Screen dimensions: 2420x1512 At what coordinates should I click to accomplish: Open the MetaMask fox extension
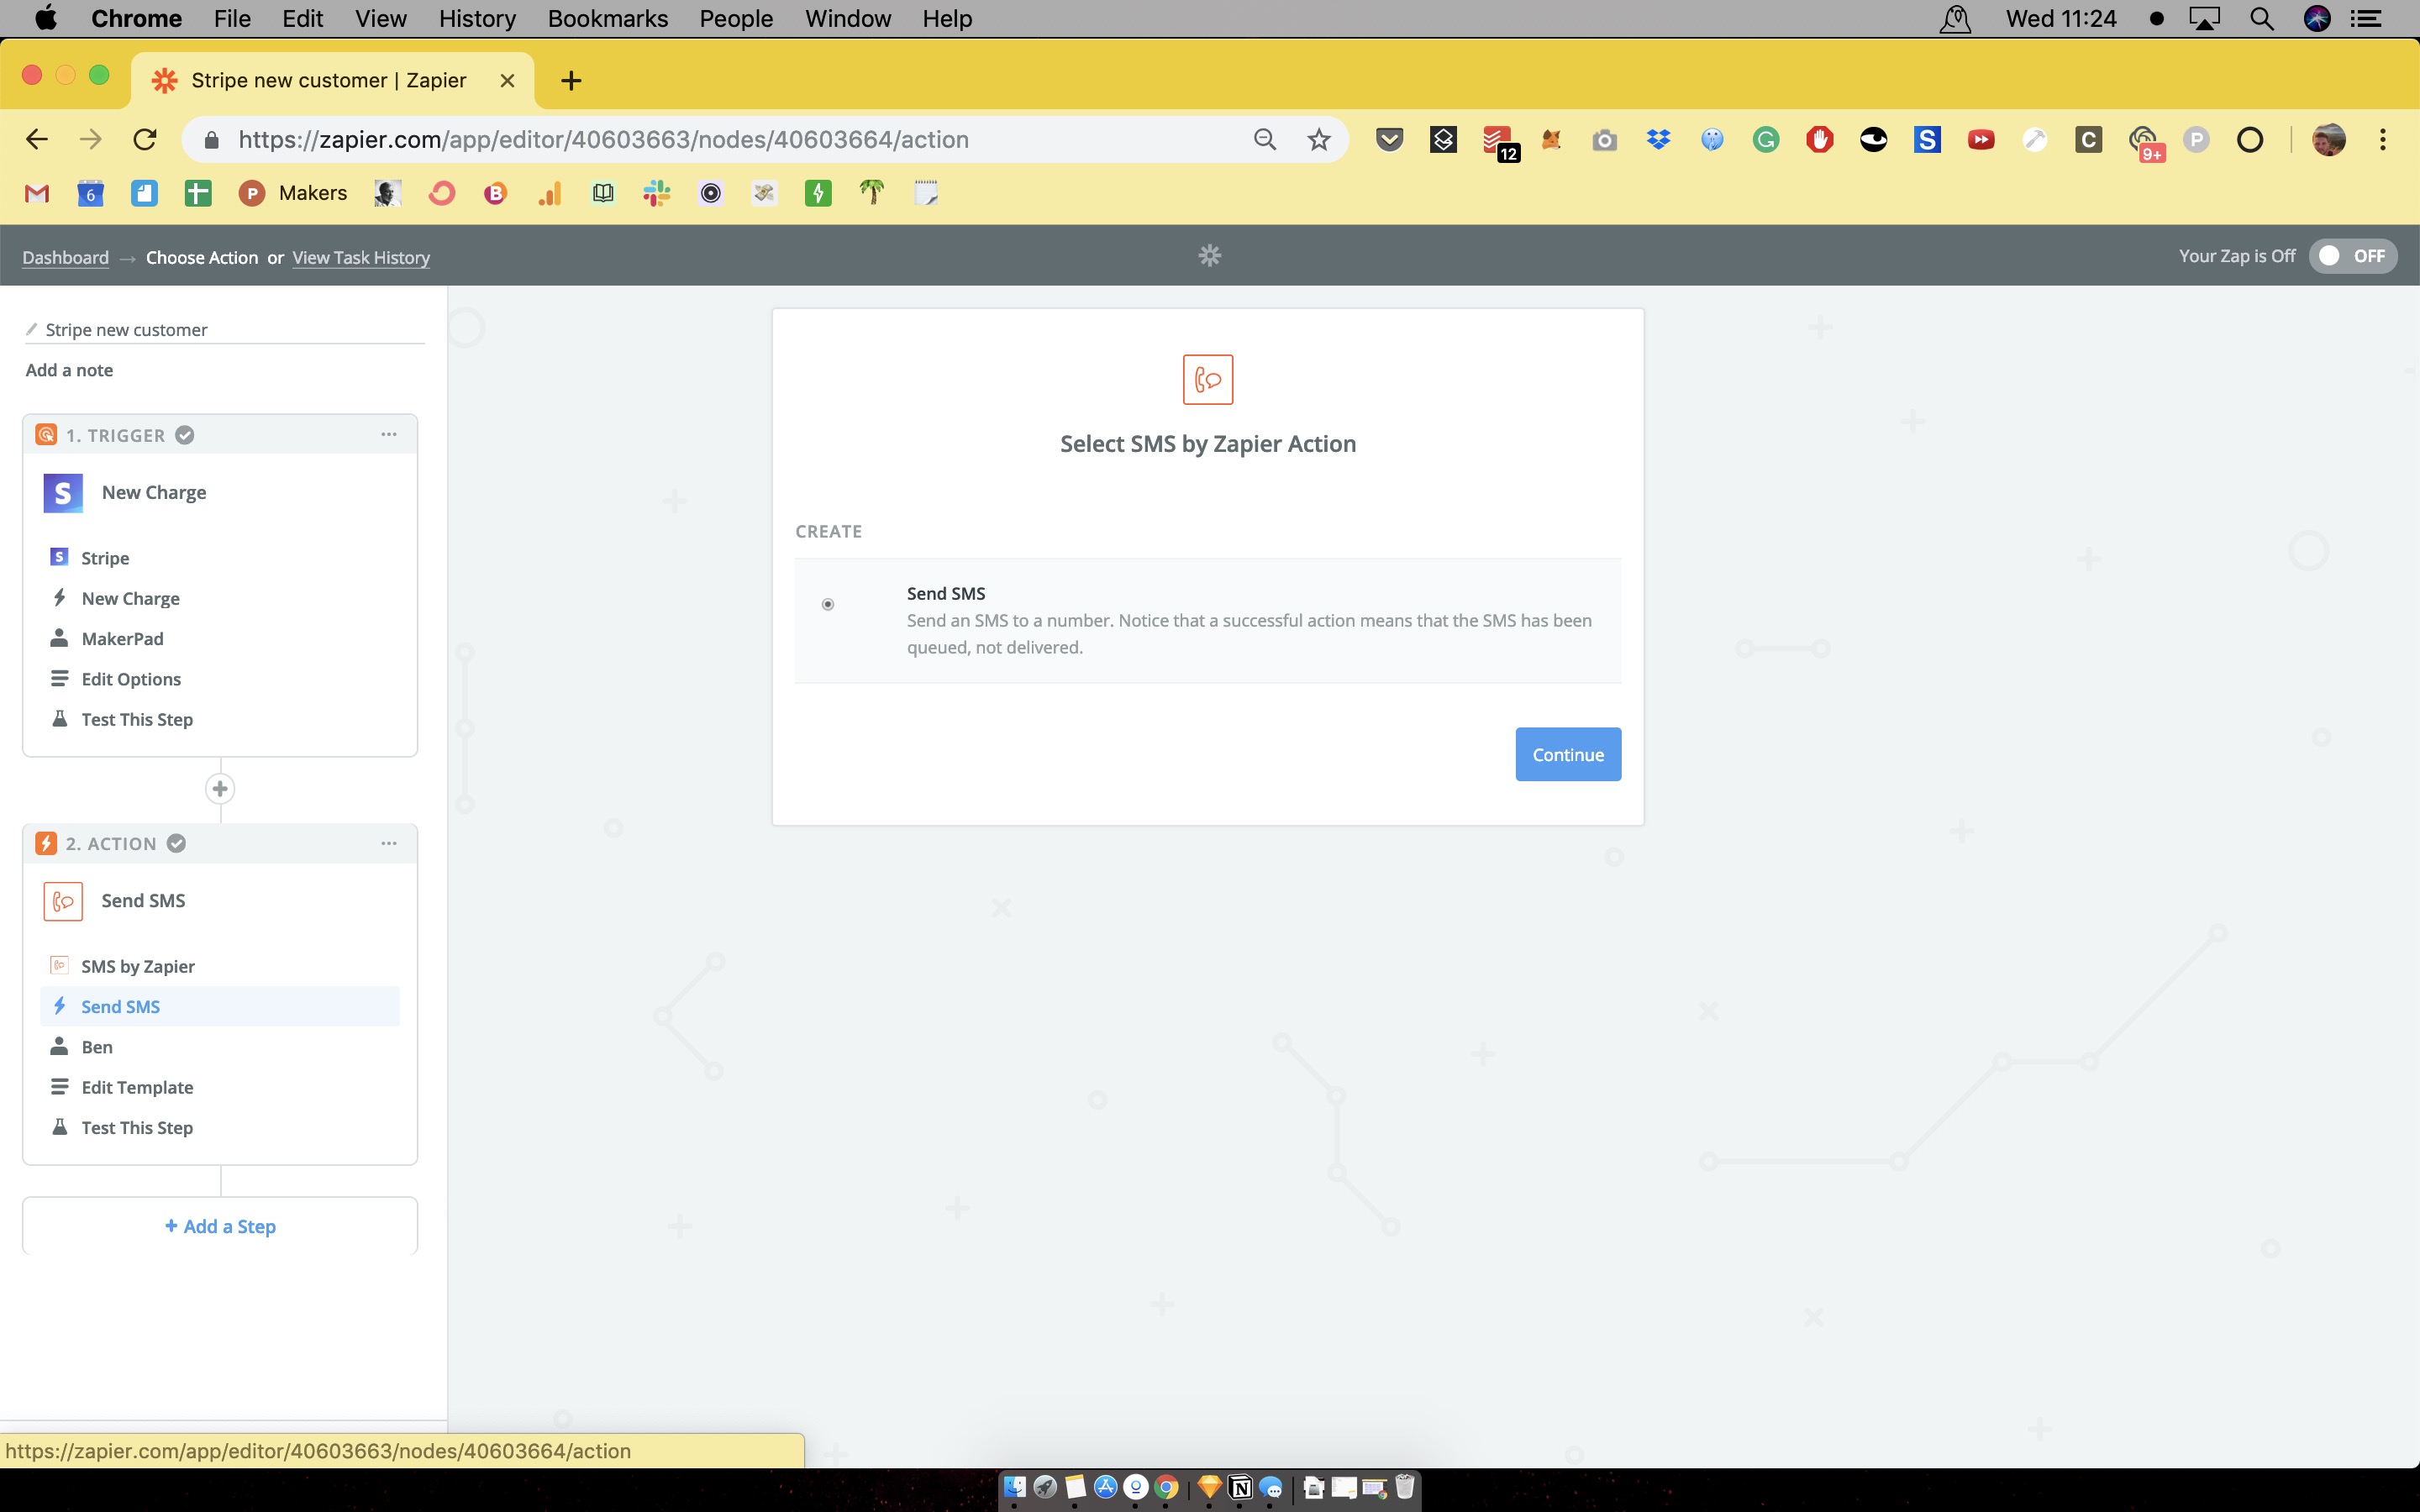[x=1551, y=139]
